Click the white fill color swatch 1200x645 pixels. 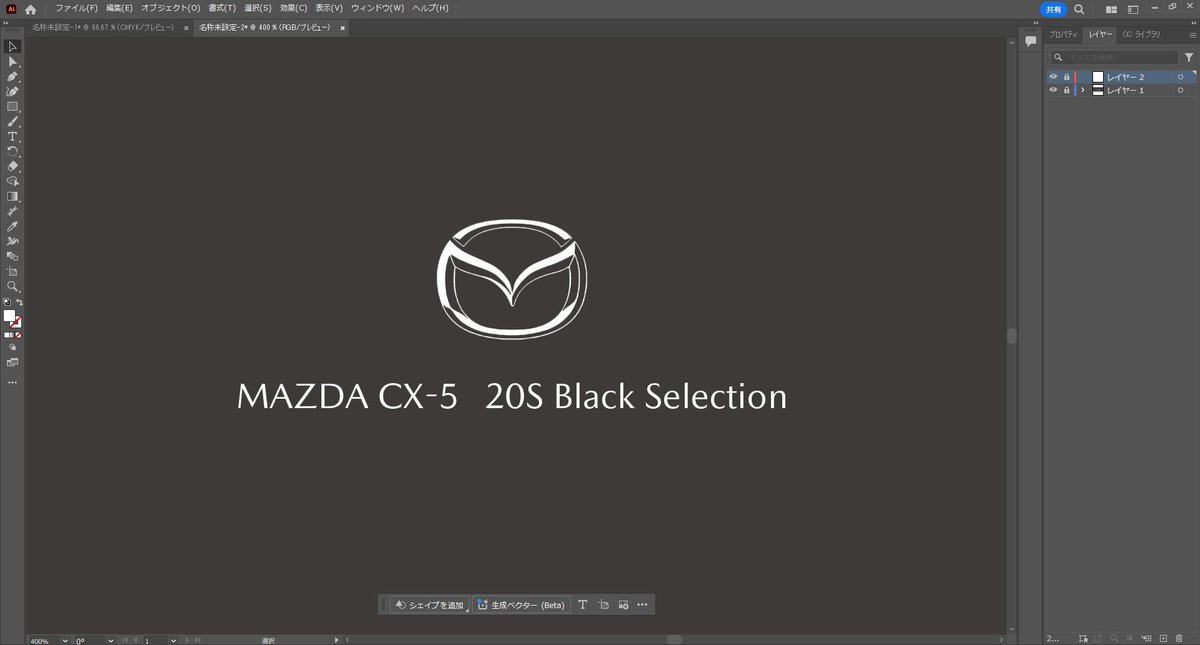coord(10,316)
